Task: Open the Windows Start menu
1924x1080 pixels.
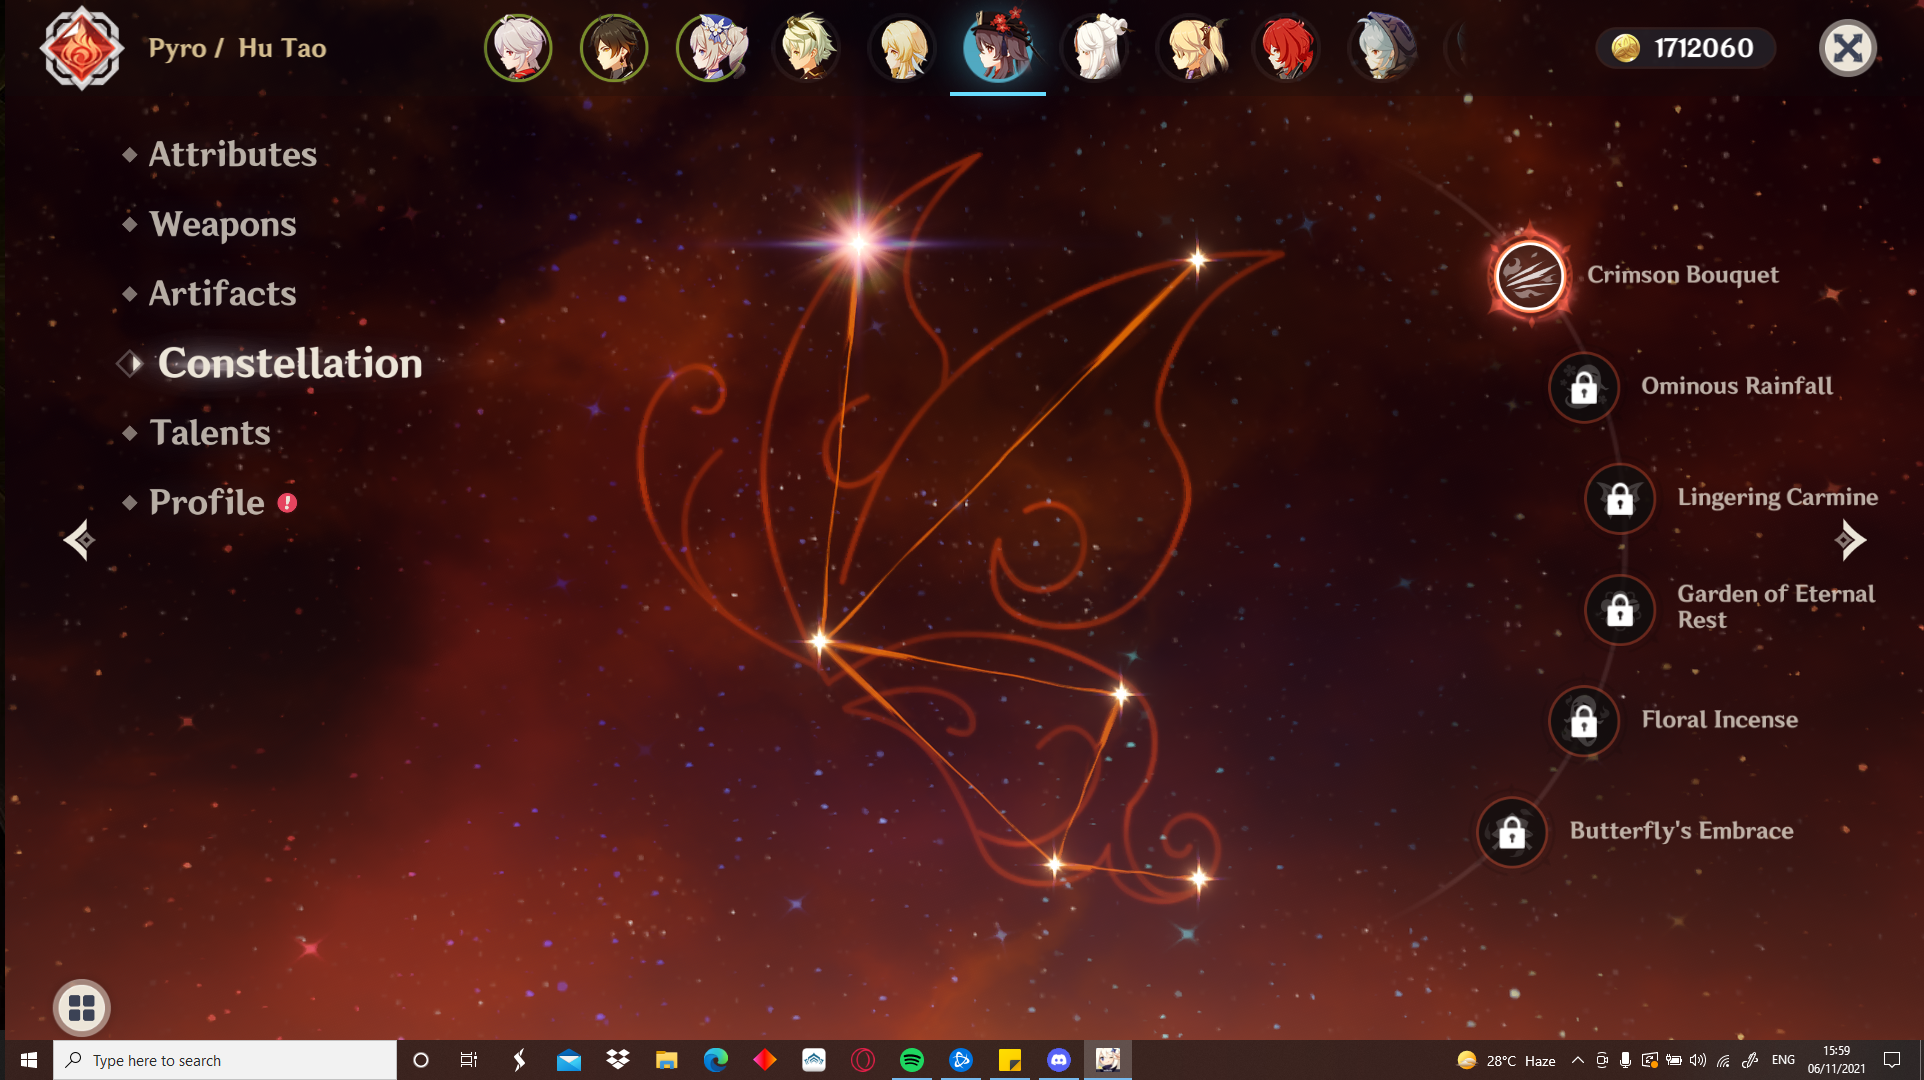Action: tap(28, 1060)
